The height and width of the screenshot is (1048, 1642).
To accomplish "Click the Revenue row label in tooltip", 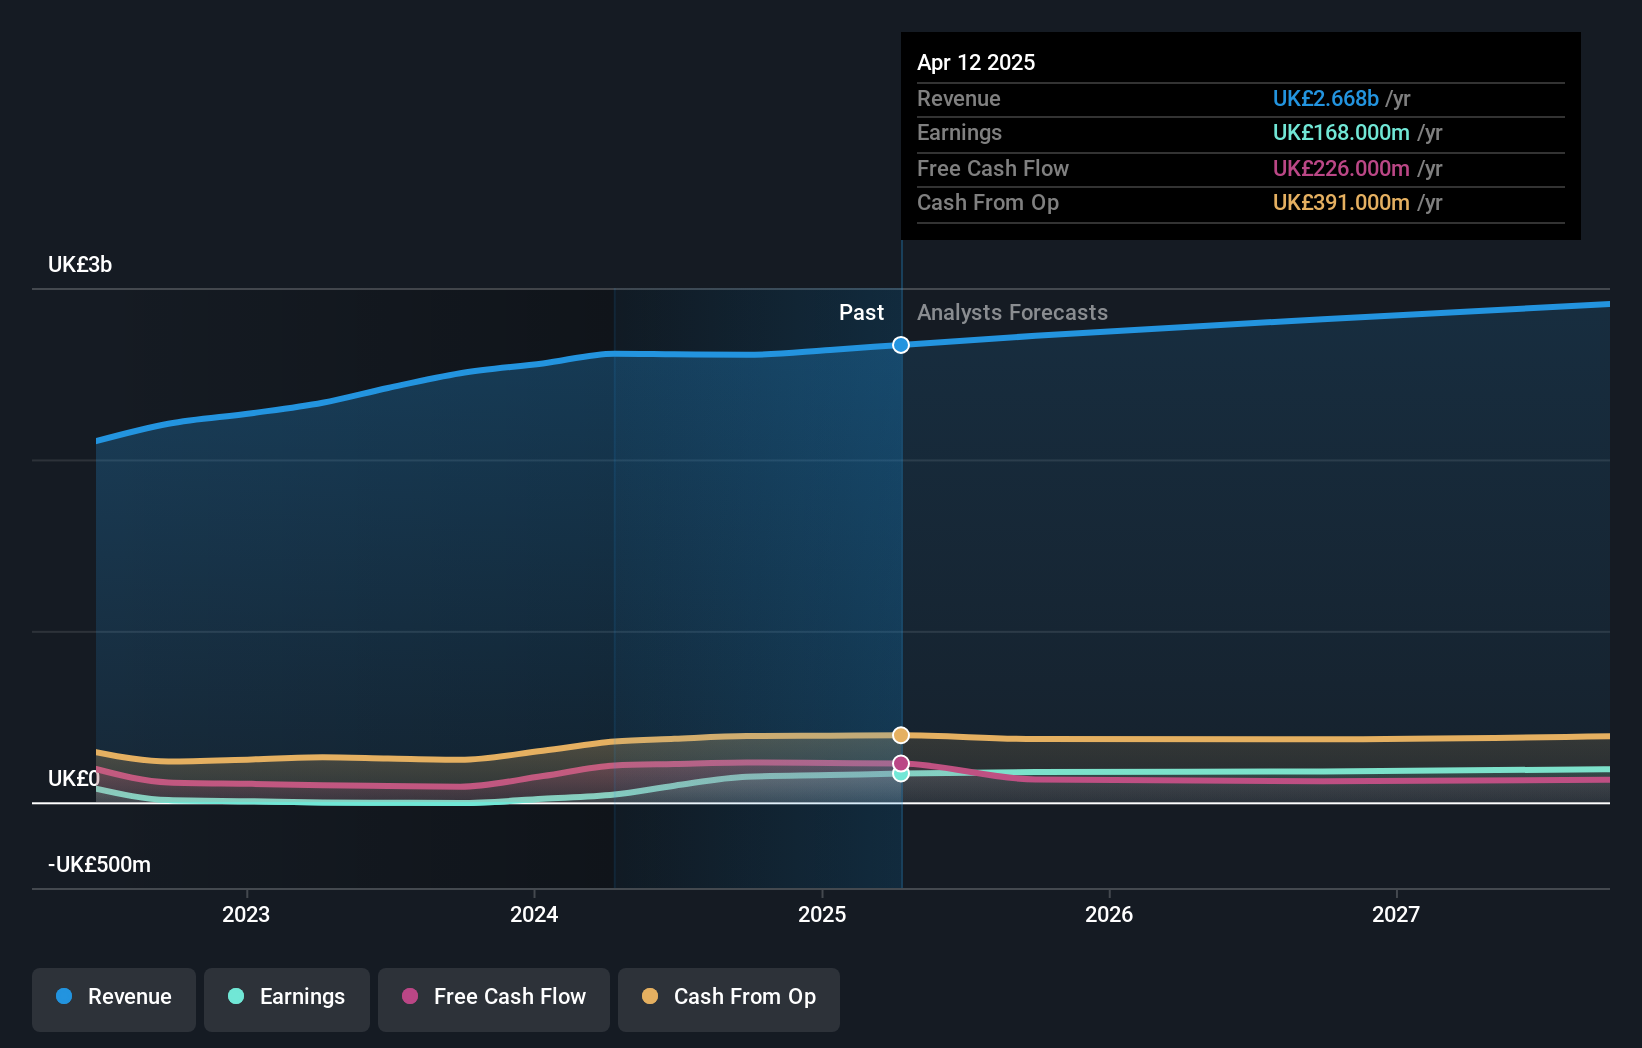I will click(x=959, y=99).
